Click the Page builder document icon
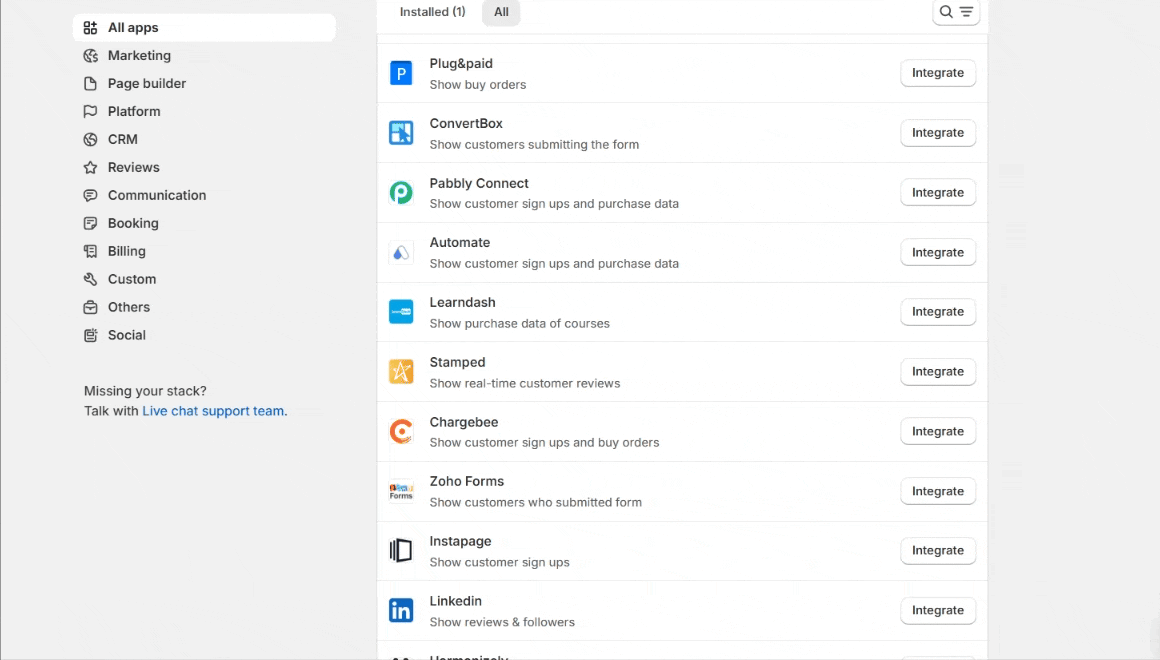The width and height of the screenshot is (1160, 660). point(90,84)
